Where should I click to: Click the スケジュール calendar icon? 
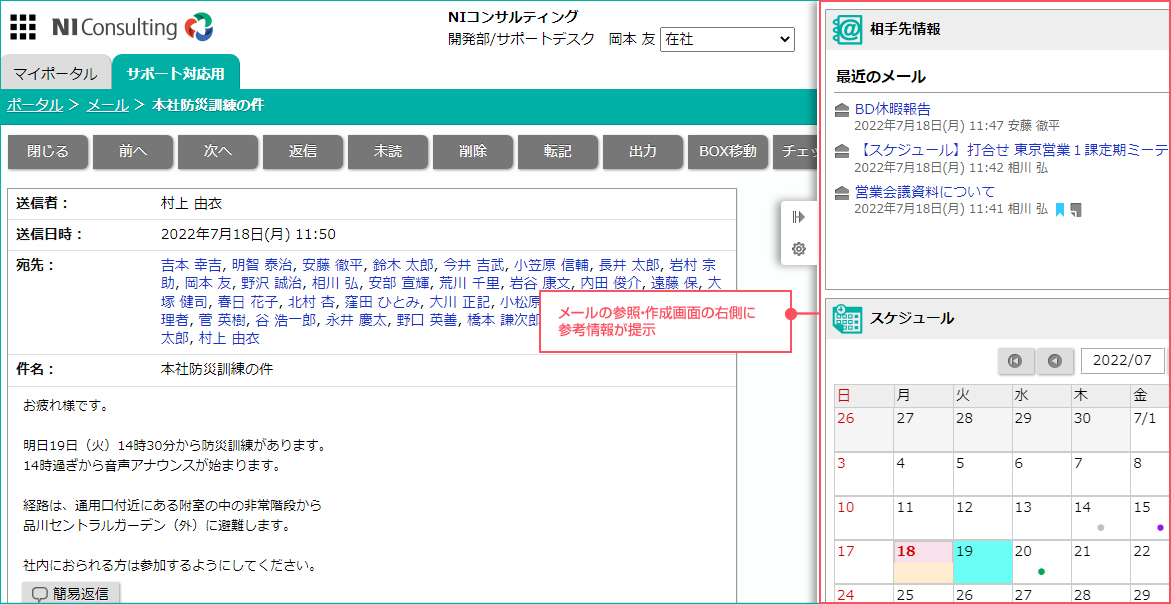(847, 318)
